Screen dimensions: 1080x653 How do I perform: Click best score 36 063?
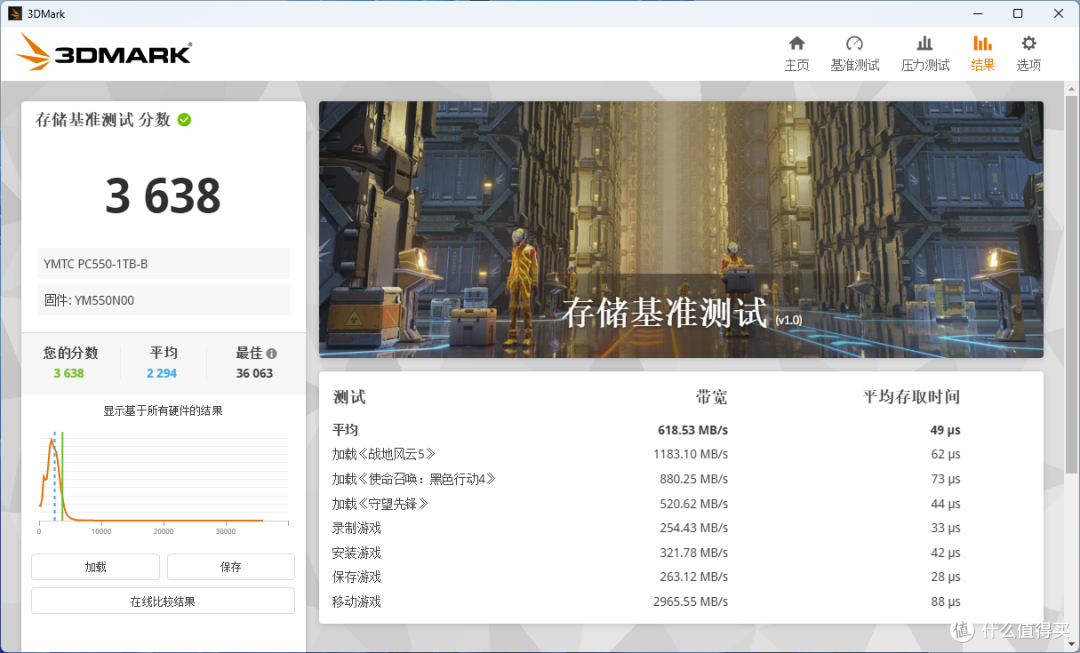click(x=254, y=373)
